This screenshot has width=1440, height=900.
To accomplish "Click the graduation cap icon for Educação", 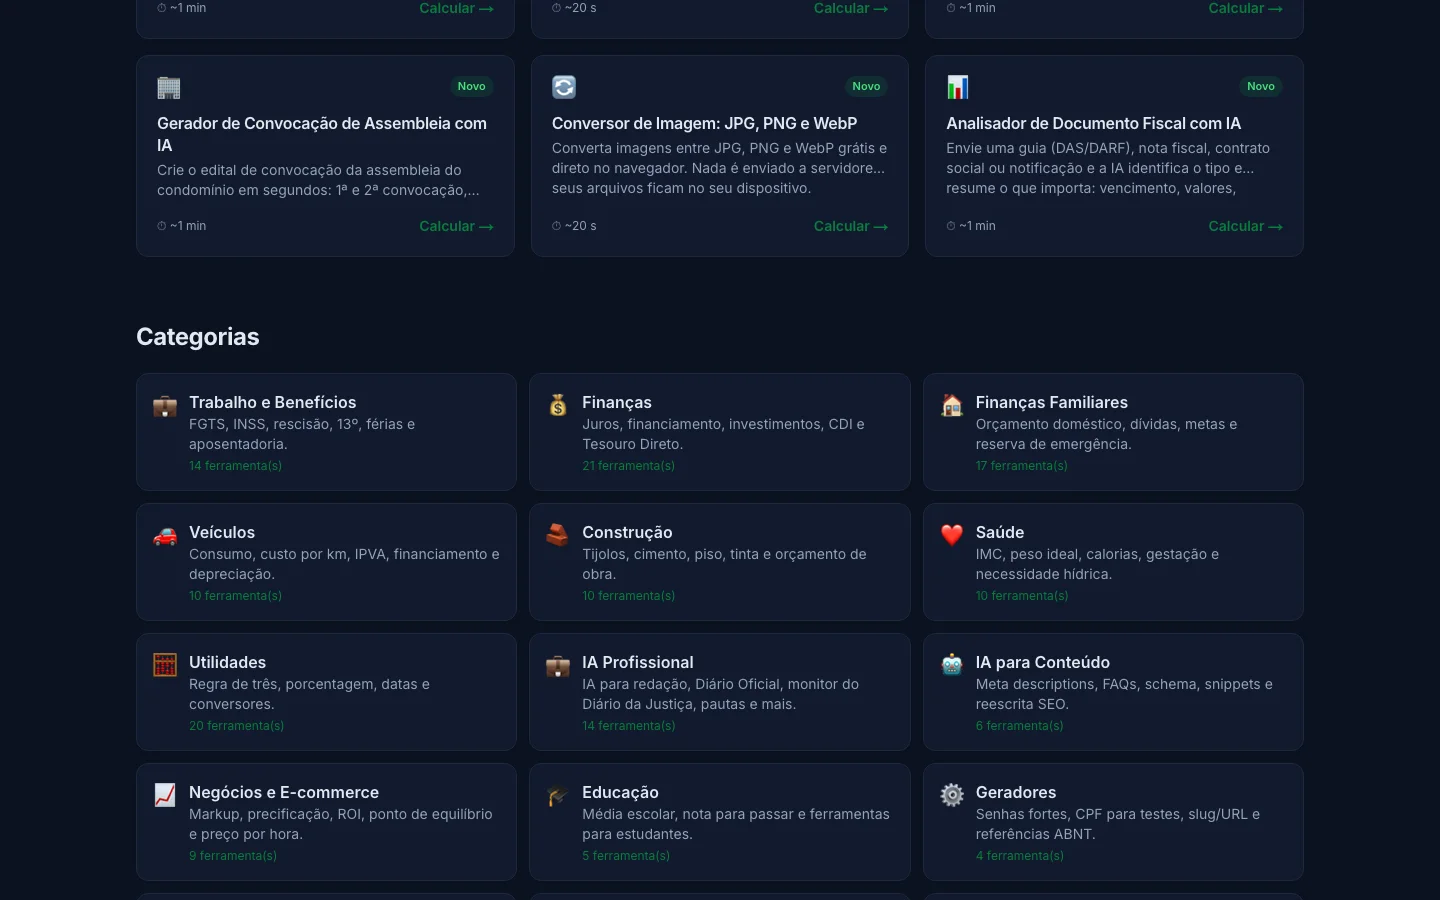I will click(x=558, y=796).
